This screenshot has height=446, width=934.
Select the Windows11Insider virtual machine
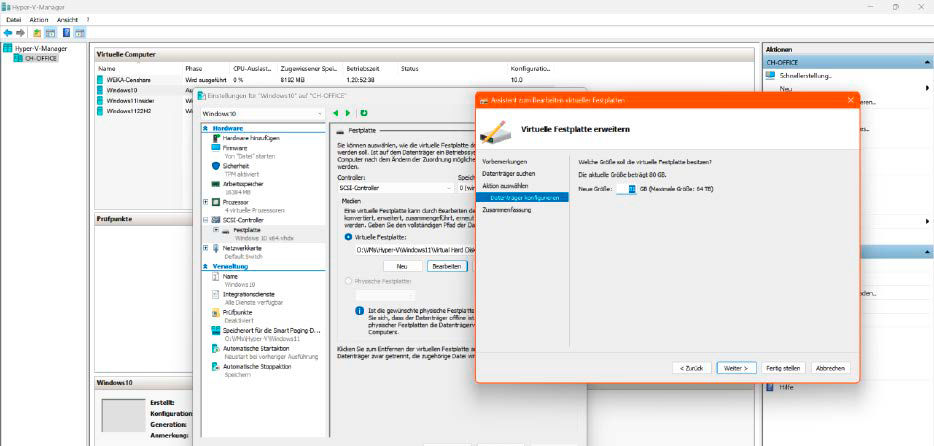[130, 101]
